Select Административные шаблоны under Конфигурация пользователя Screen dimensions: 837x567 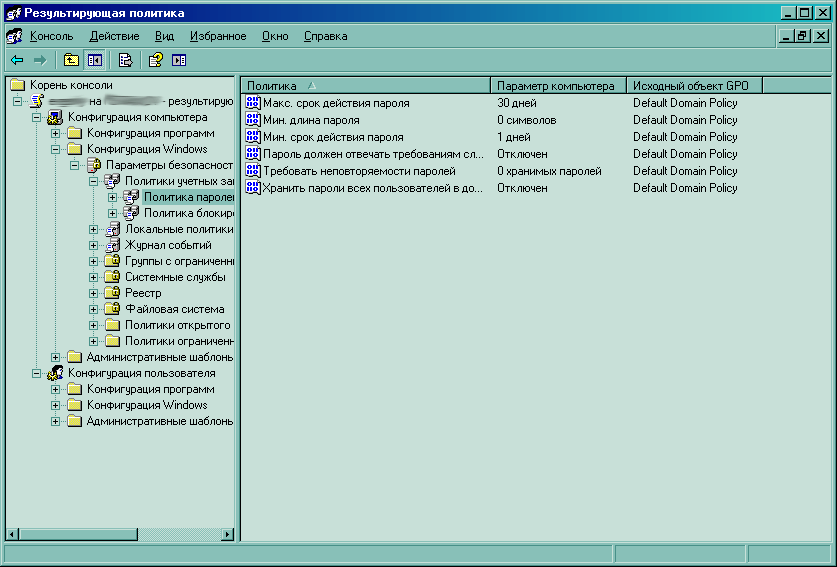click(x=160, y=421)
